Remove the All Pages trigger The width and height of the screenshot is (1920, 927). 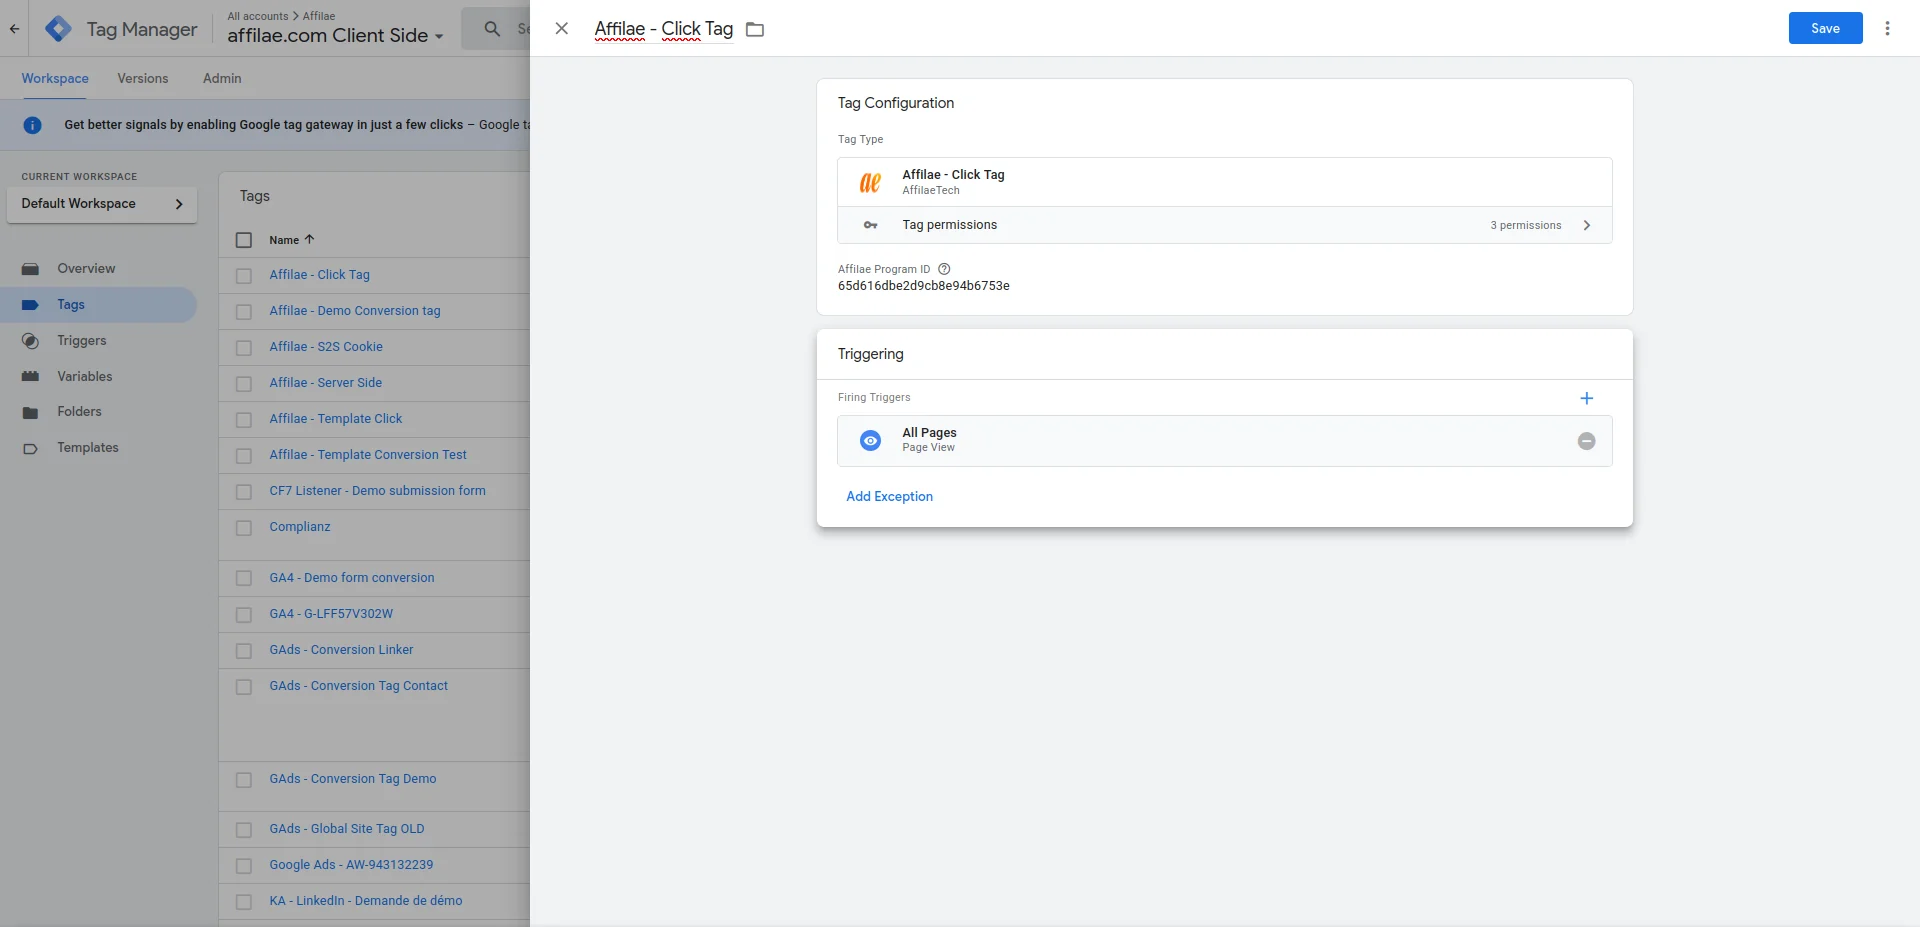pyautogui.click(x=1586, y=441)
